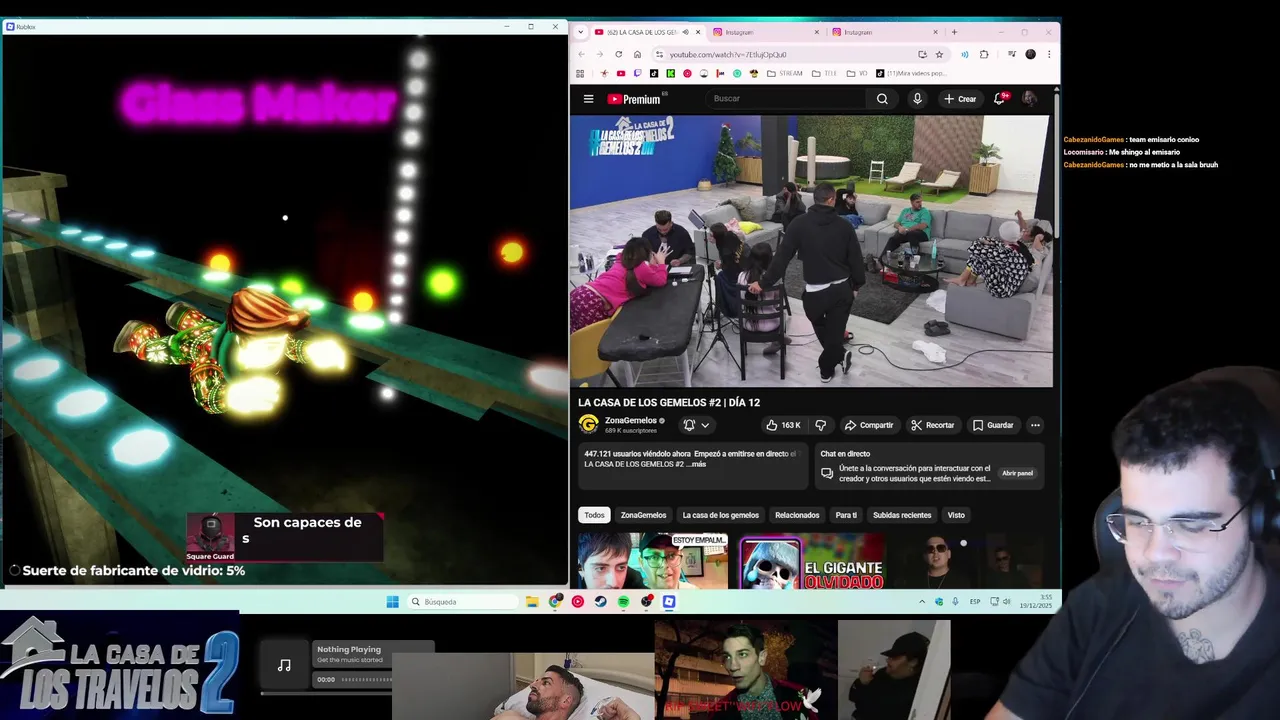The height and width of the screenshot is (720, 1280).
Task: Open Chrome tab search dropdown arrow
Action: (581, 32)
